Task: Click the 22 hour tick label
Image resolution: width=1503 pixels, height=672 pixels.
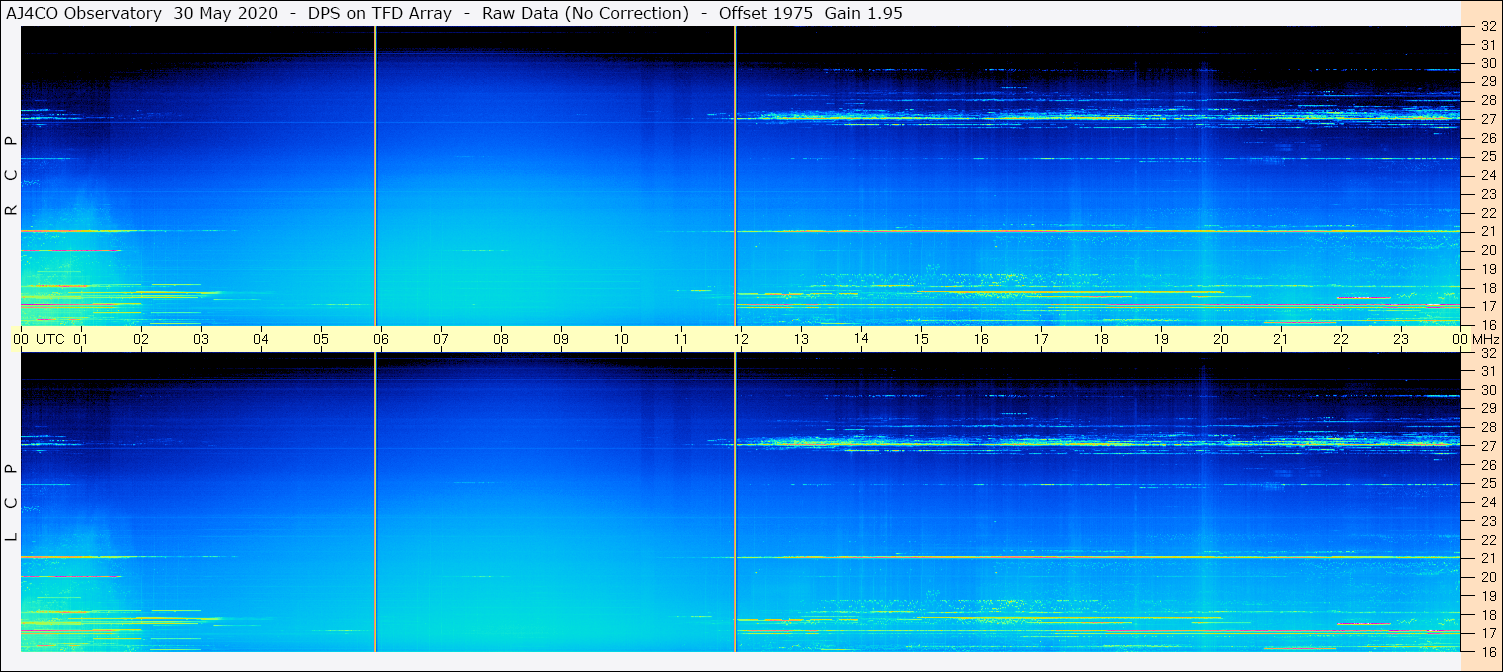Action: tap(1341, 339)
